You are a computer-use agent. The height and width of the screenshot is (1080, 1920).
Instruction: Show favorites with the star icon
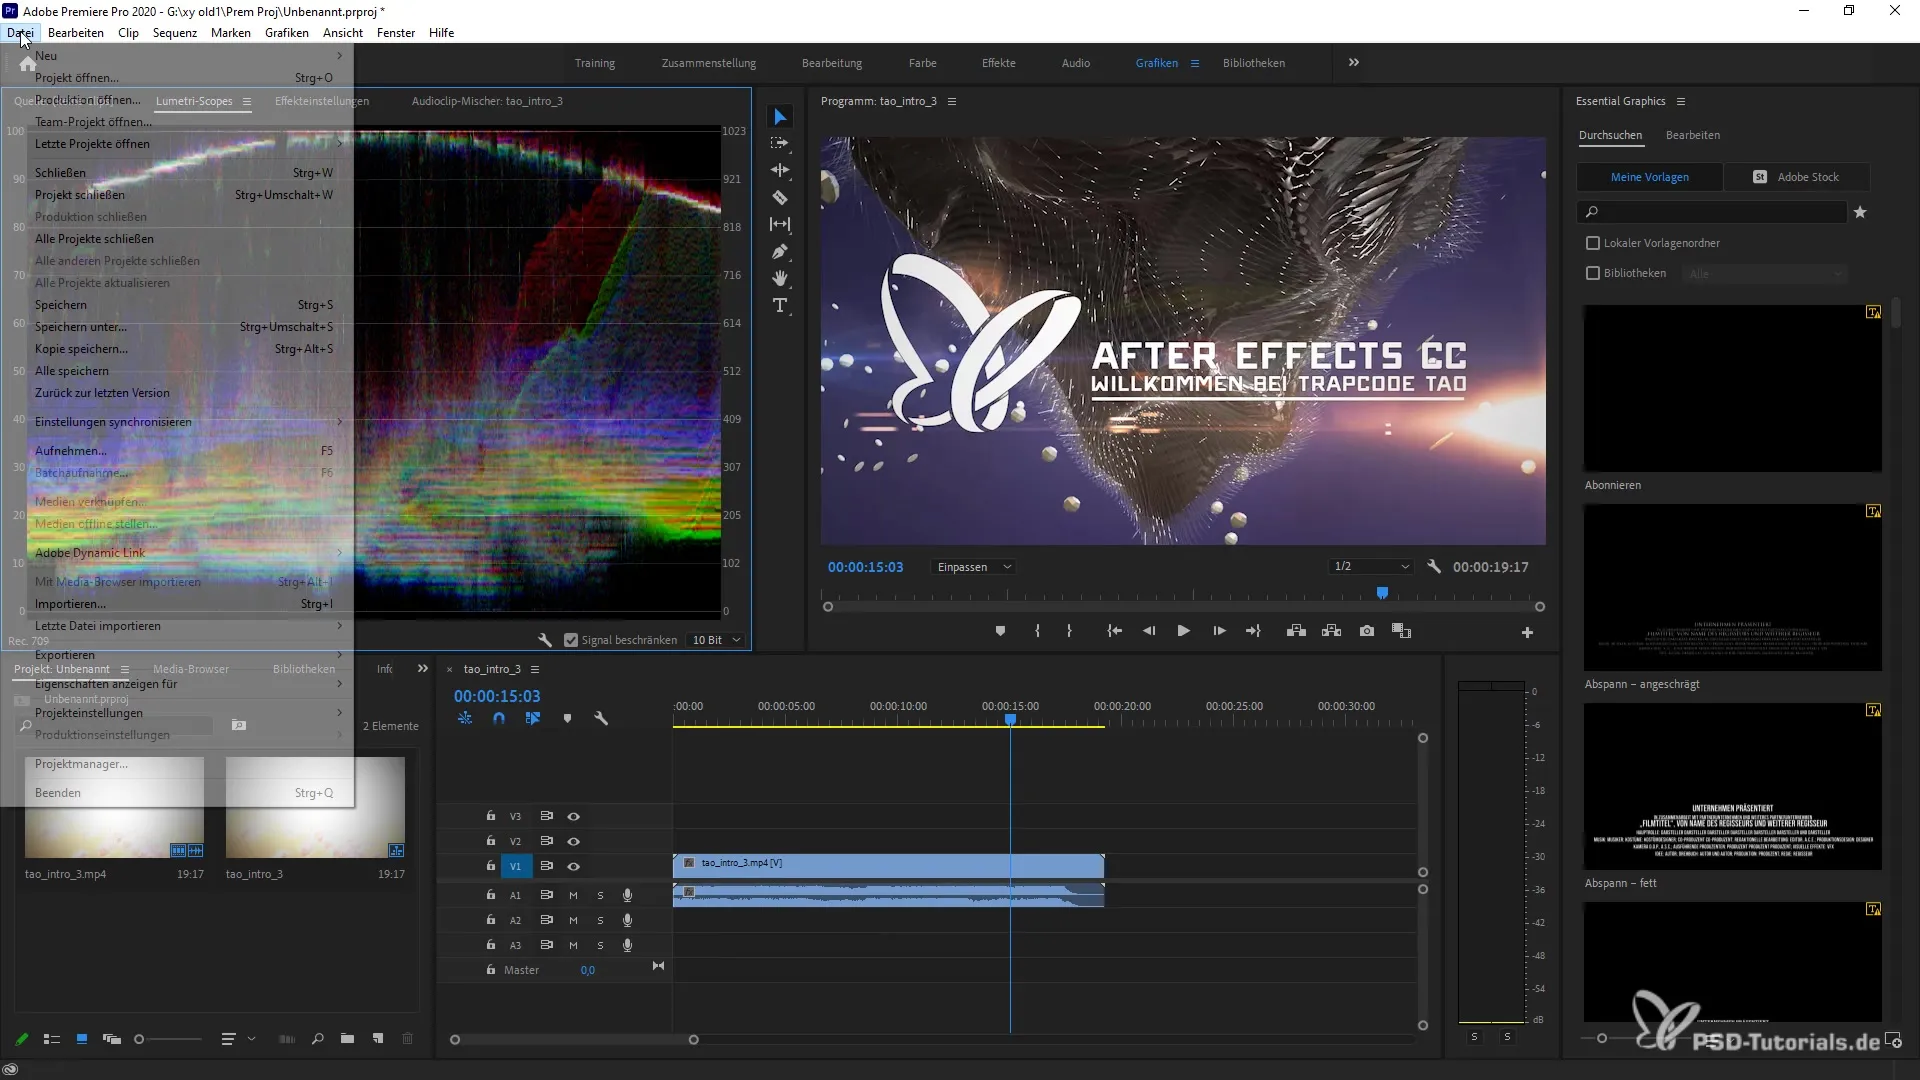pos(1860,212)
